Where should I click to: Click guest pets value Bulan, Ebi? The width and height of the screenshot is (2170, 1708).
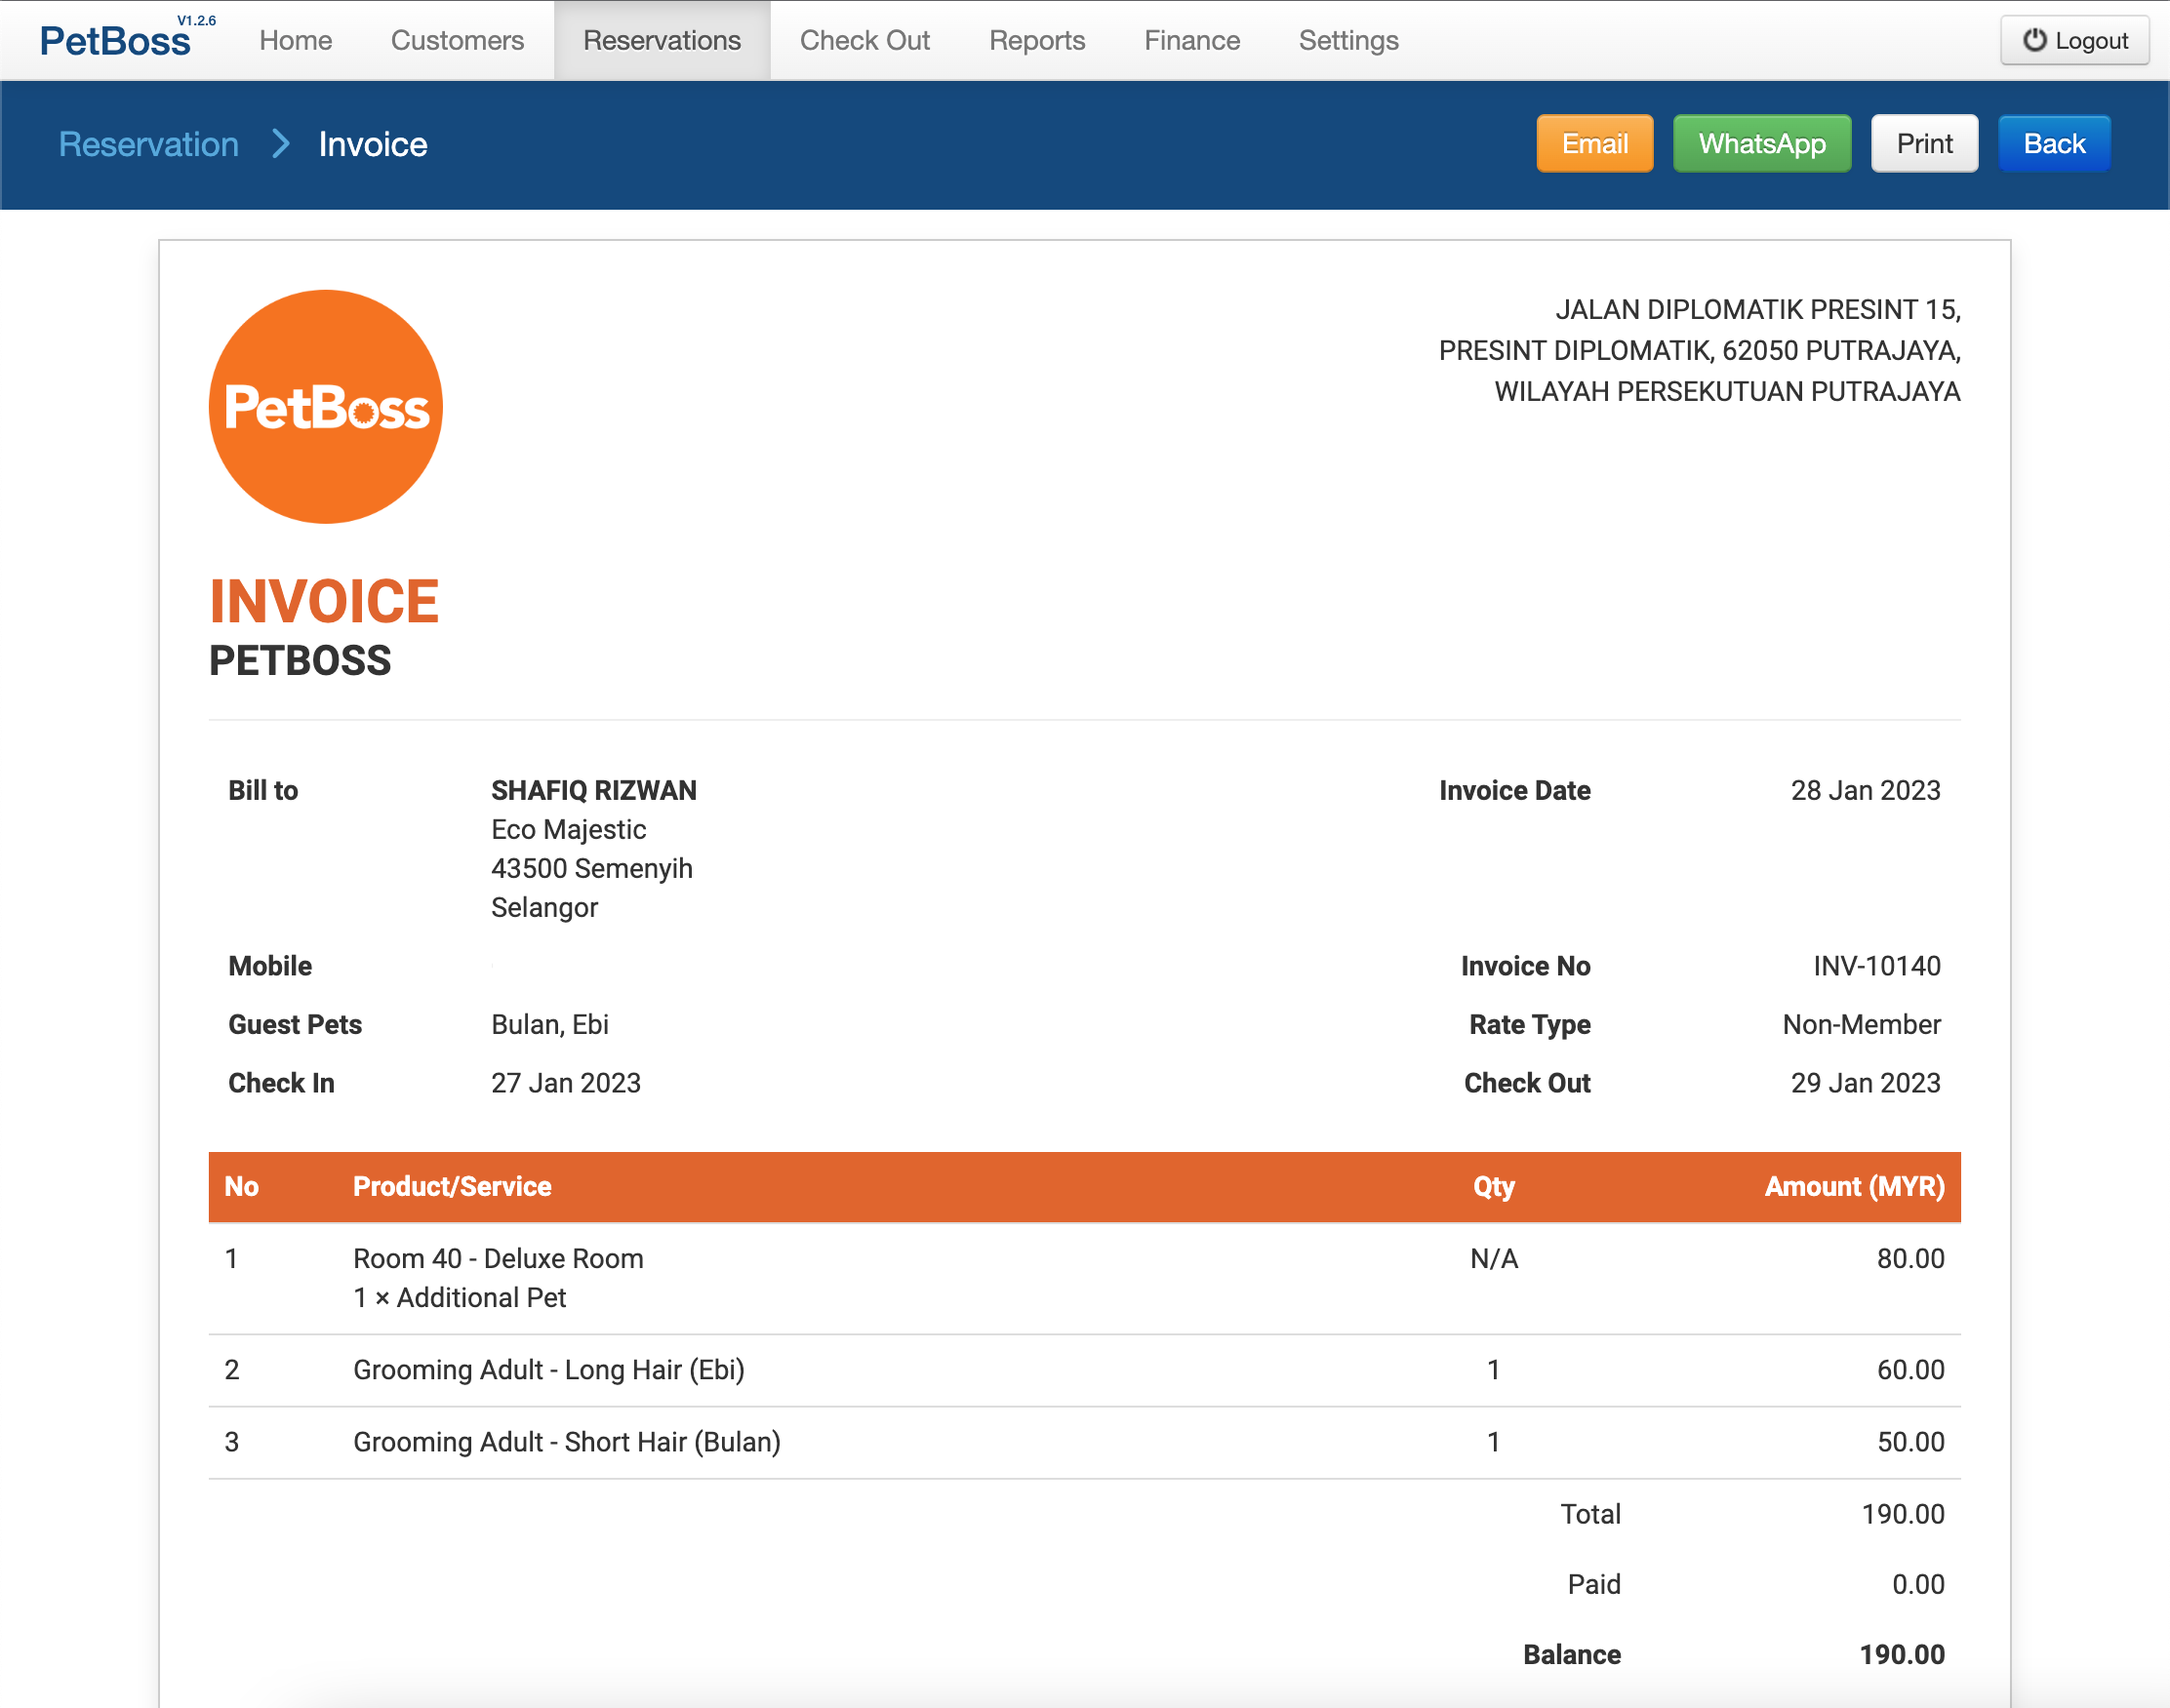click(550, 1024)
